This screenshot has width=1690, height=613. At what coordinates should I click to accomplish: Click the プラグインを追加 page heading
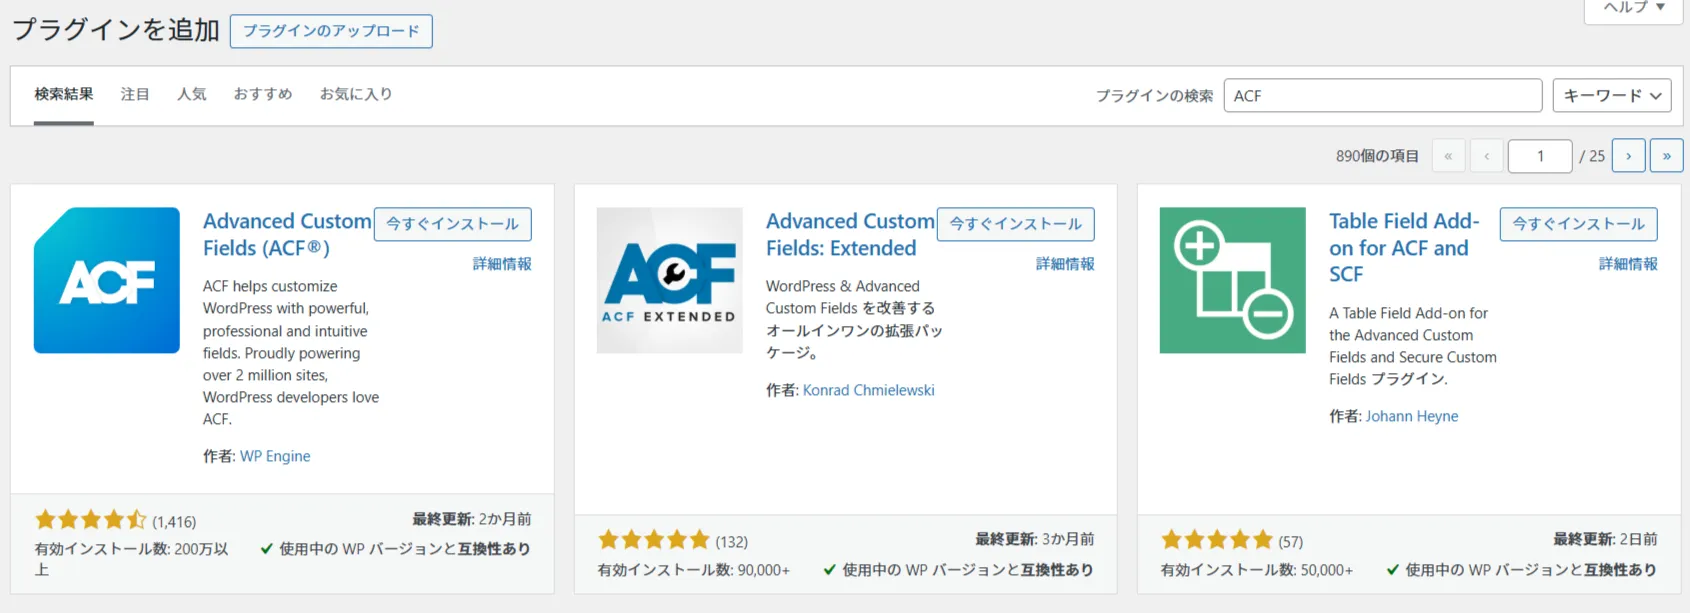[x=116, y=30]
